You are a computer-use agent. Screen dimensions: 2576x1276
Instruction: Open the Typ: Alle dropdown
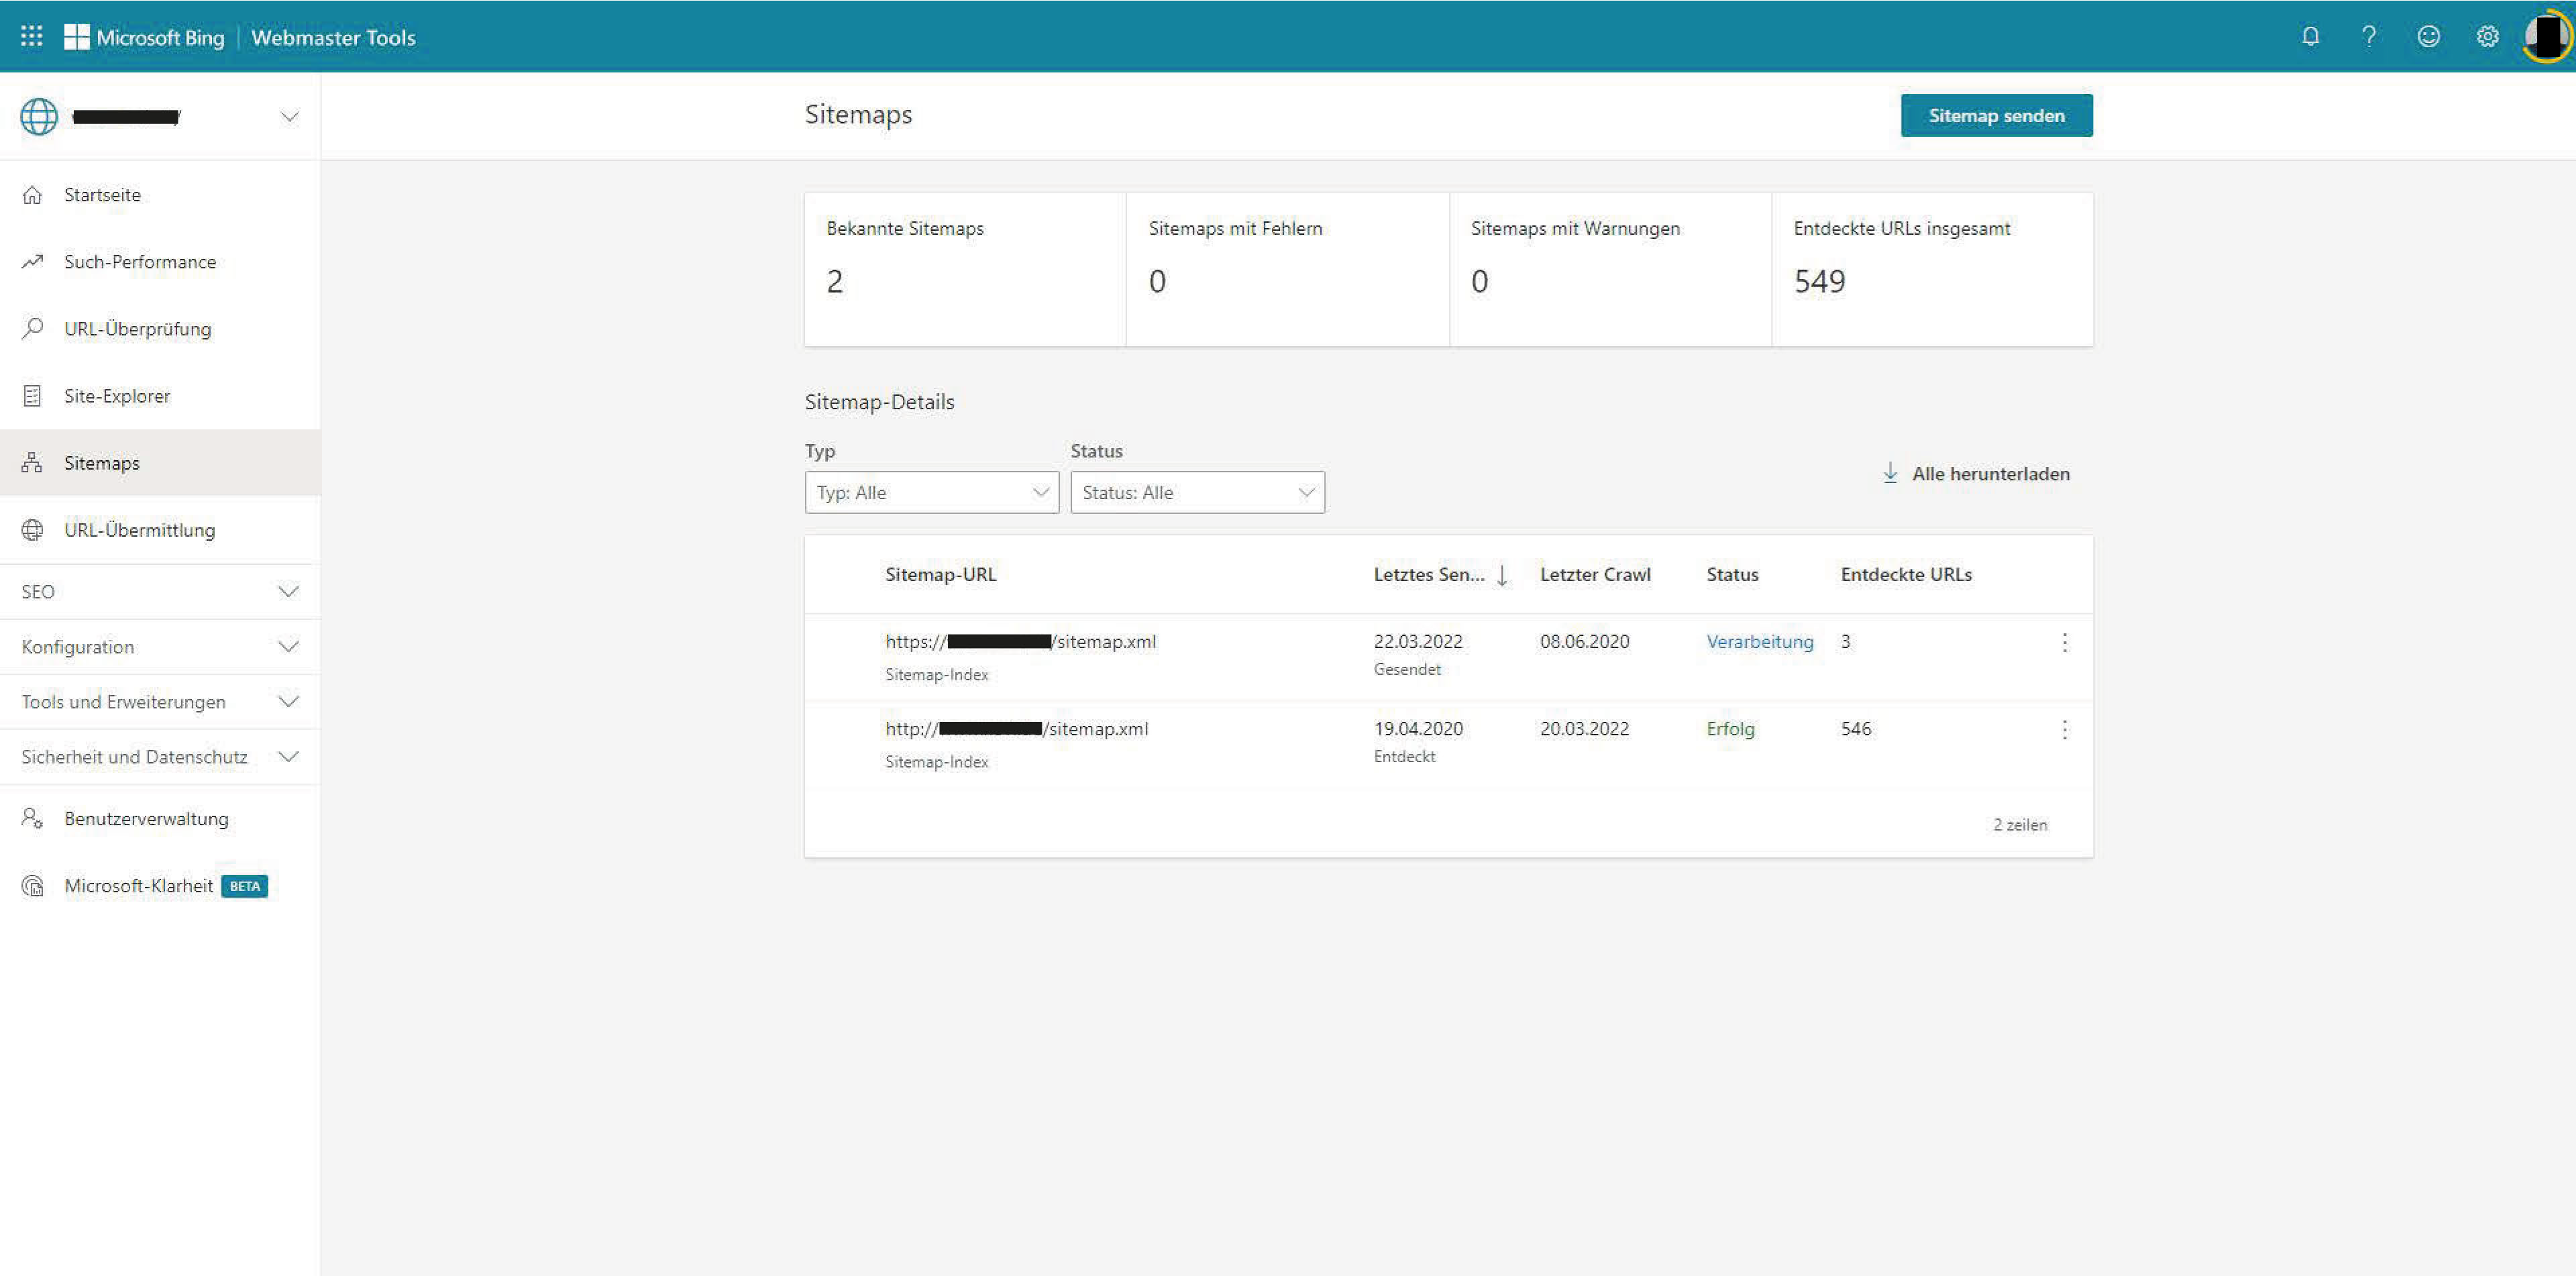[x=931, y=492]
